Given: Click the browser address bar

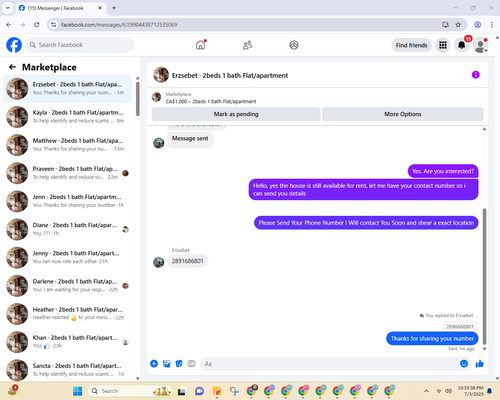Looking at the screenshot, I should pyautogui.click(x=247, y=25).
